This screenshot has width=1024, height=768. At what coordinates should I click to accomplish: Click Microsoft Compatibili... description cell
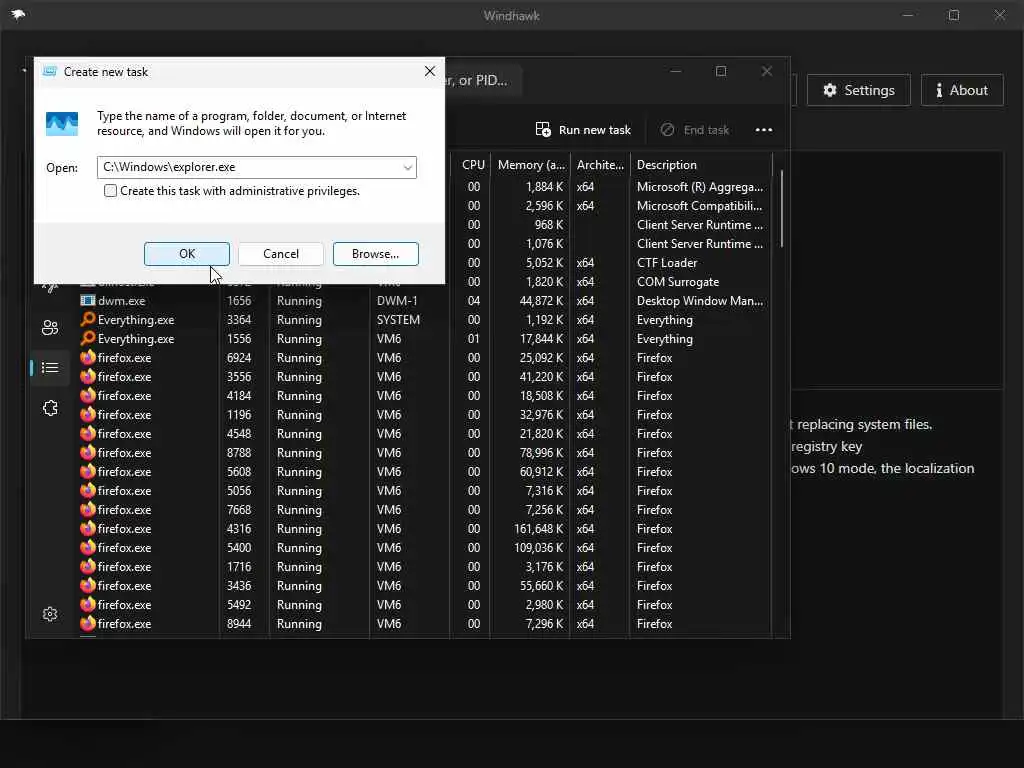[x=699, y=206]
